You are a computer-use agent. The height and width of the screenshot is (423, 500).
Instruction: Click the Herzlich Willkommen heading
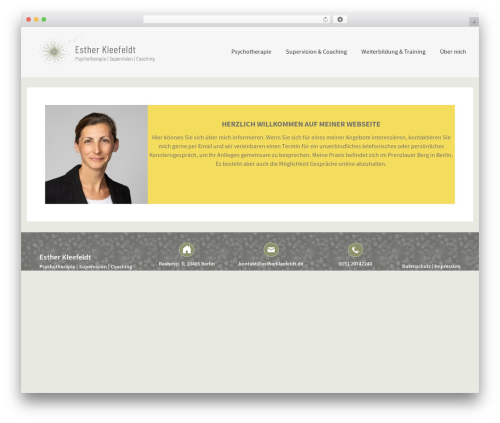pyautogui.click(x=301, y=124)
